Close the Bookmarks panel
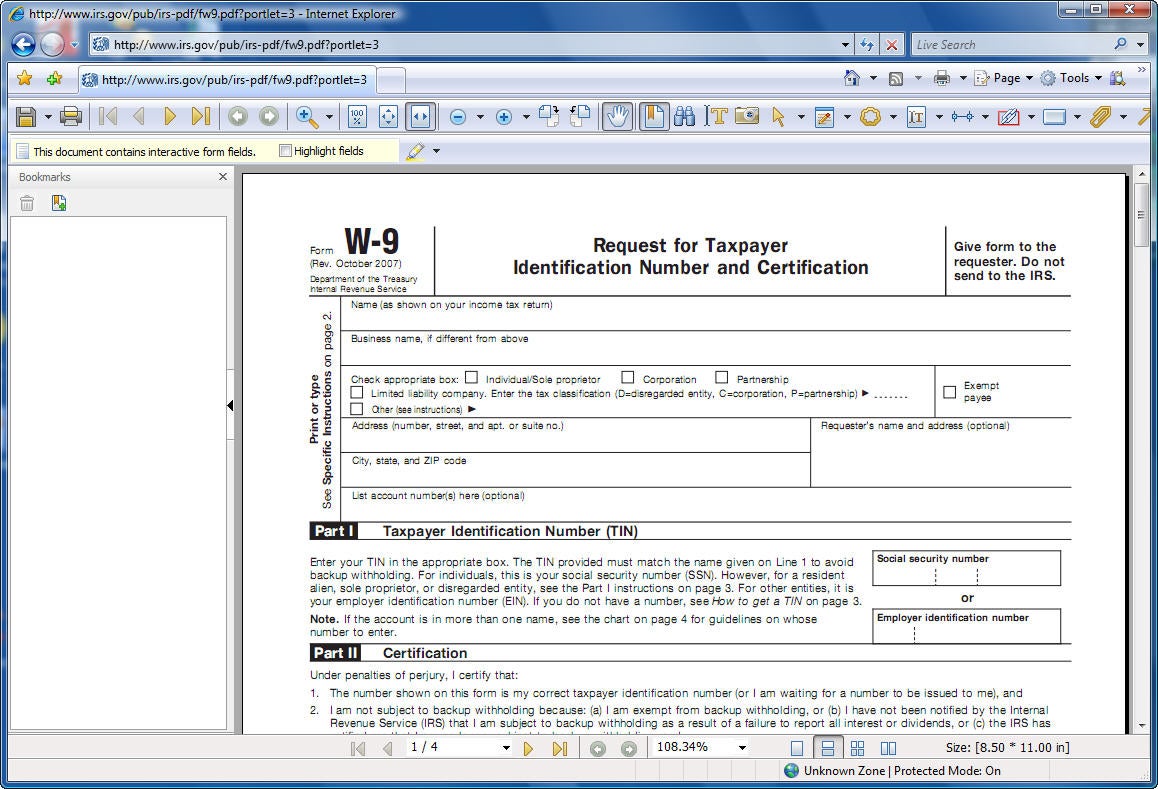Viewport: 1158px width, 789px height. click(x=223, y=177)
